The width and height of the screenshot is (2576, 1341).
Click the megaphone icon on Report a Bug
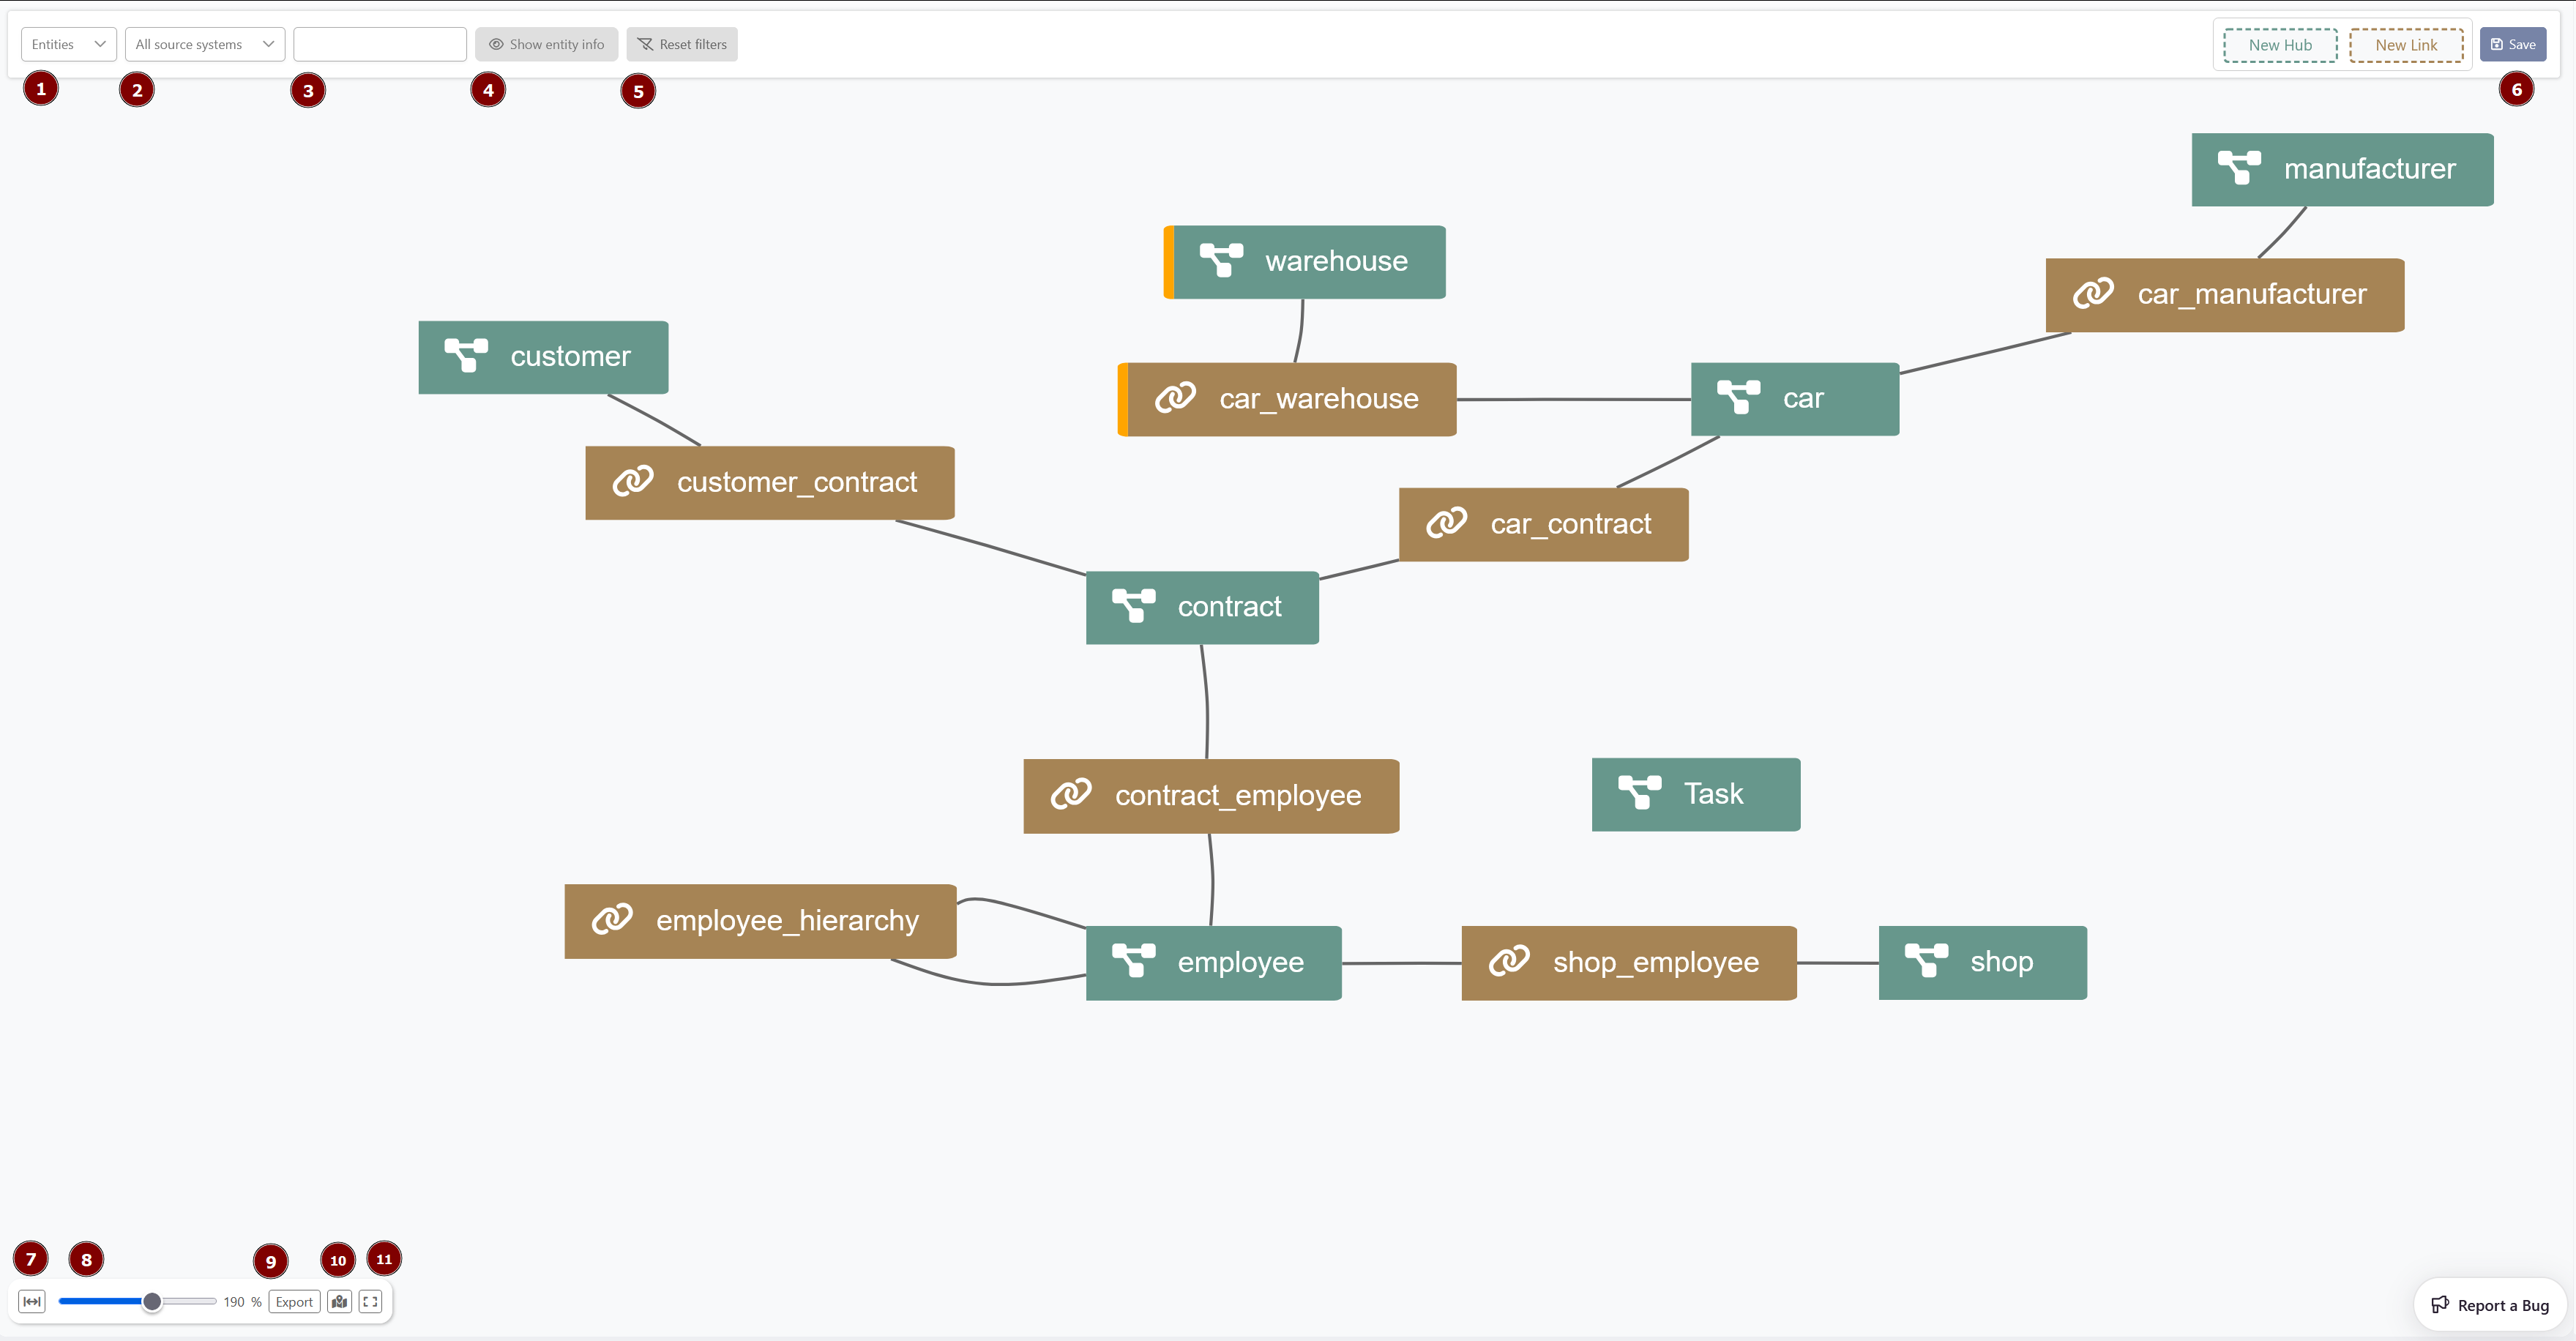pyautogui.click(x=2440, y=1304)
